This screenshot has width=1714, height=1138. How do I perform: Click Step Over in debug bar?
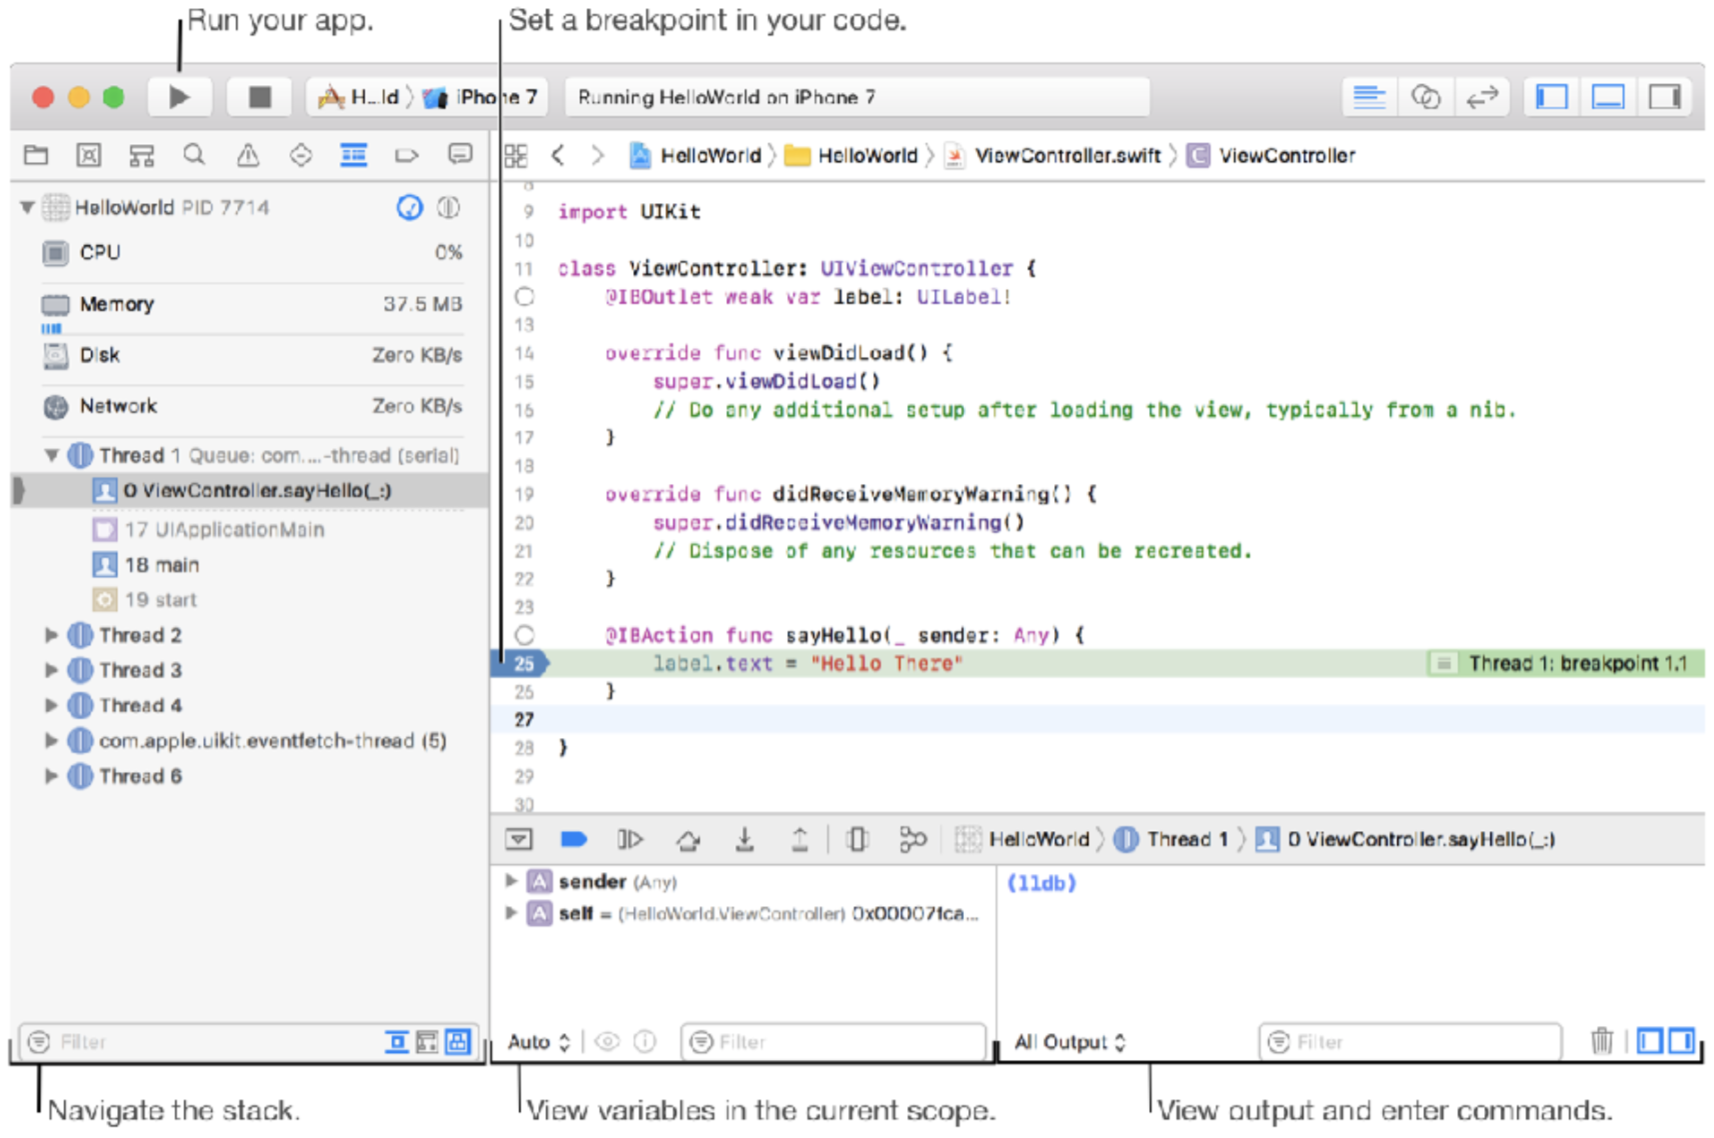coord(688,840)
